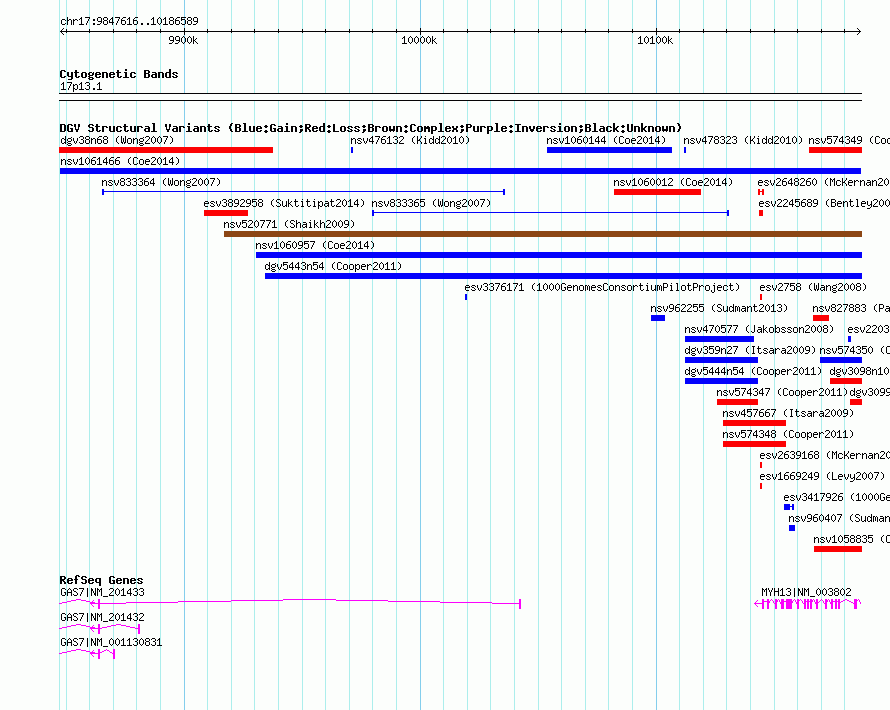
Task: Click the nsv1058835 red bar
Action: [x=838, y=549]
